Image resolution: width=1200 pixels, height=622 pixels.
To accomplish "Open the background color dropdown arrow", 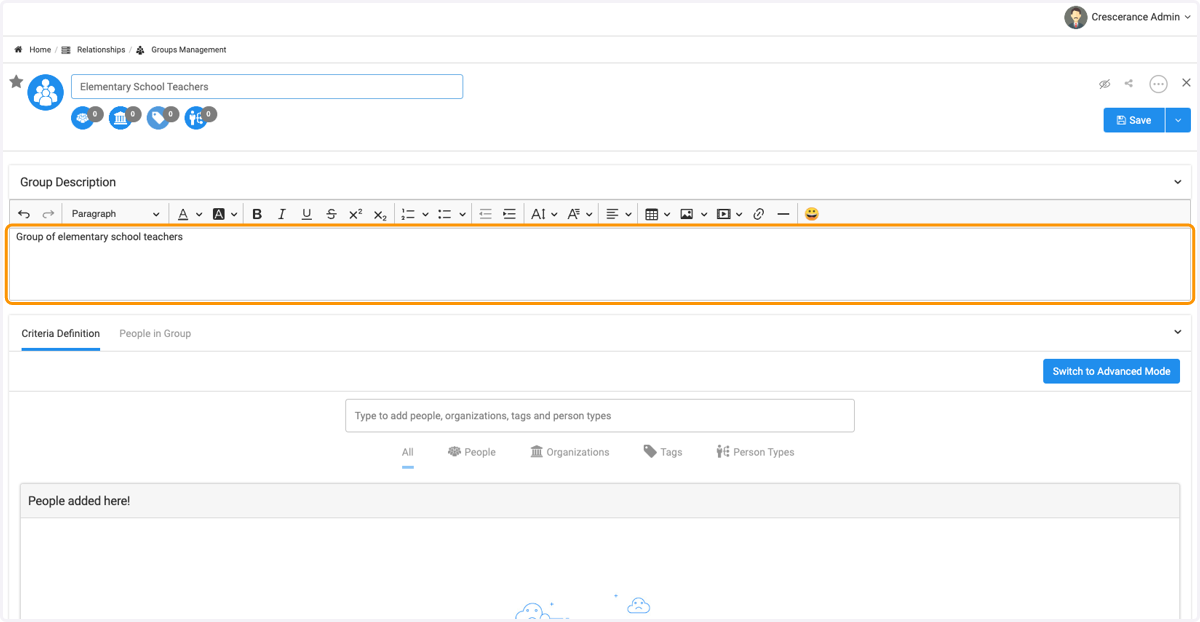I will click(x=234, y=214).
